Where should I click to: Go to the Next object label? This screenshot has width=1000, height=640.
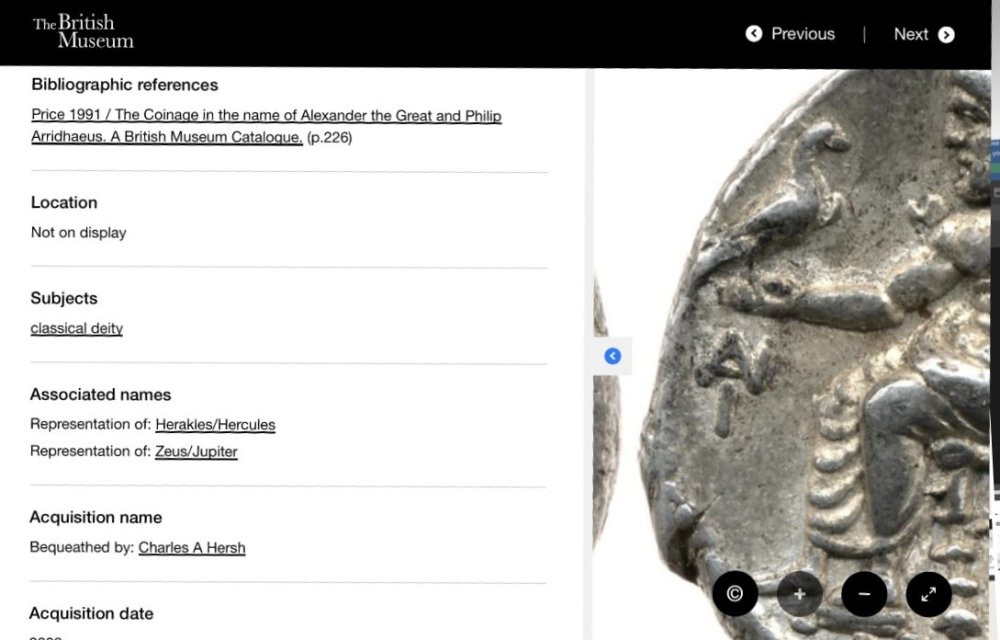pyautogui.click(x=910, y=34)
